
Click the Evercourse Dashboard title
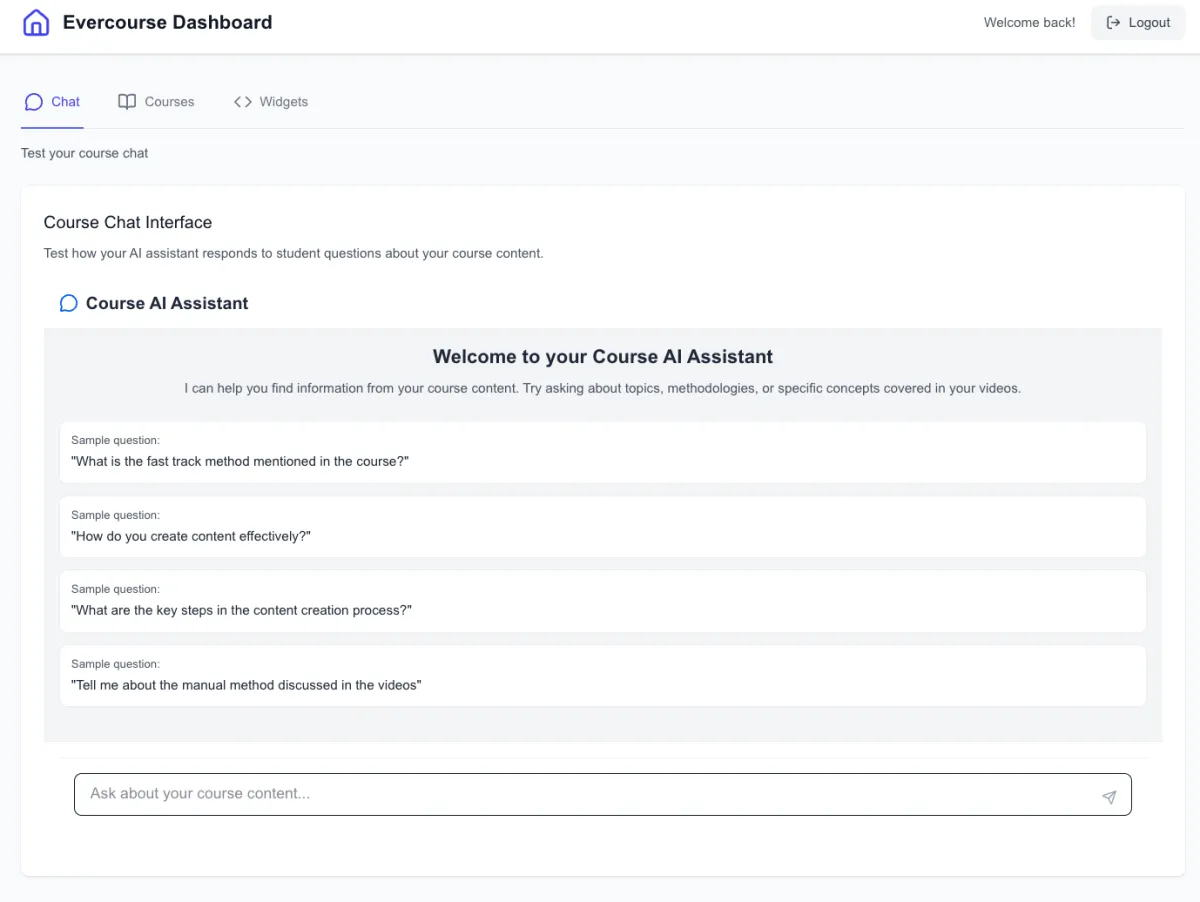(167, 22)
